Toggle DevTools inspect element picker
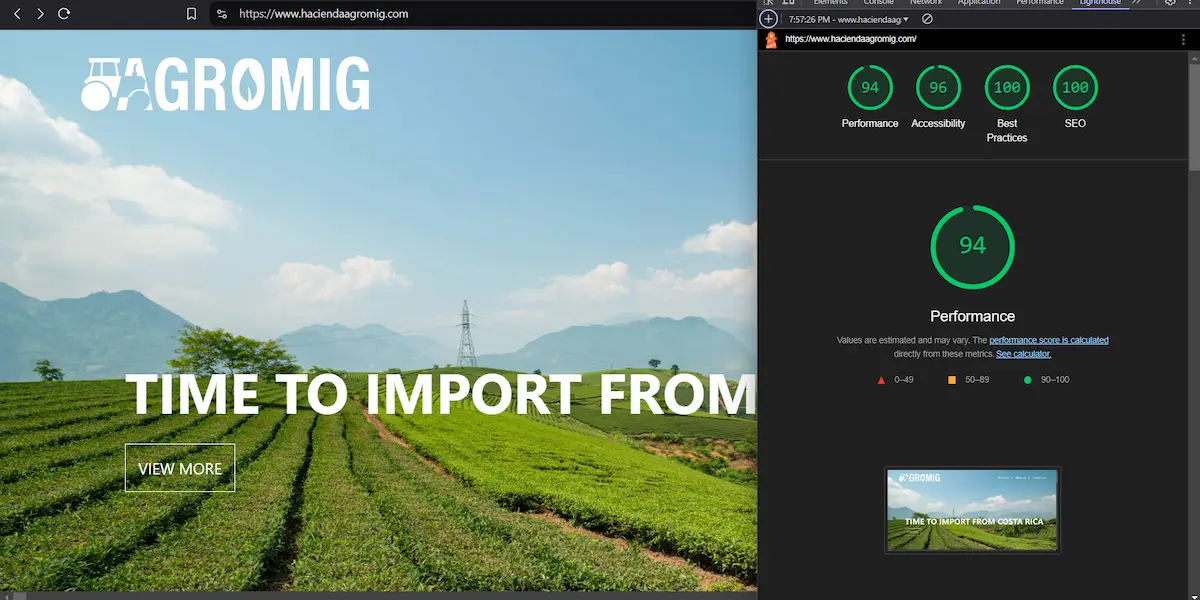This screenshot has width=1200, height=600. coord(768,3)
